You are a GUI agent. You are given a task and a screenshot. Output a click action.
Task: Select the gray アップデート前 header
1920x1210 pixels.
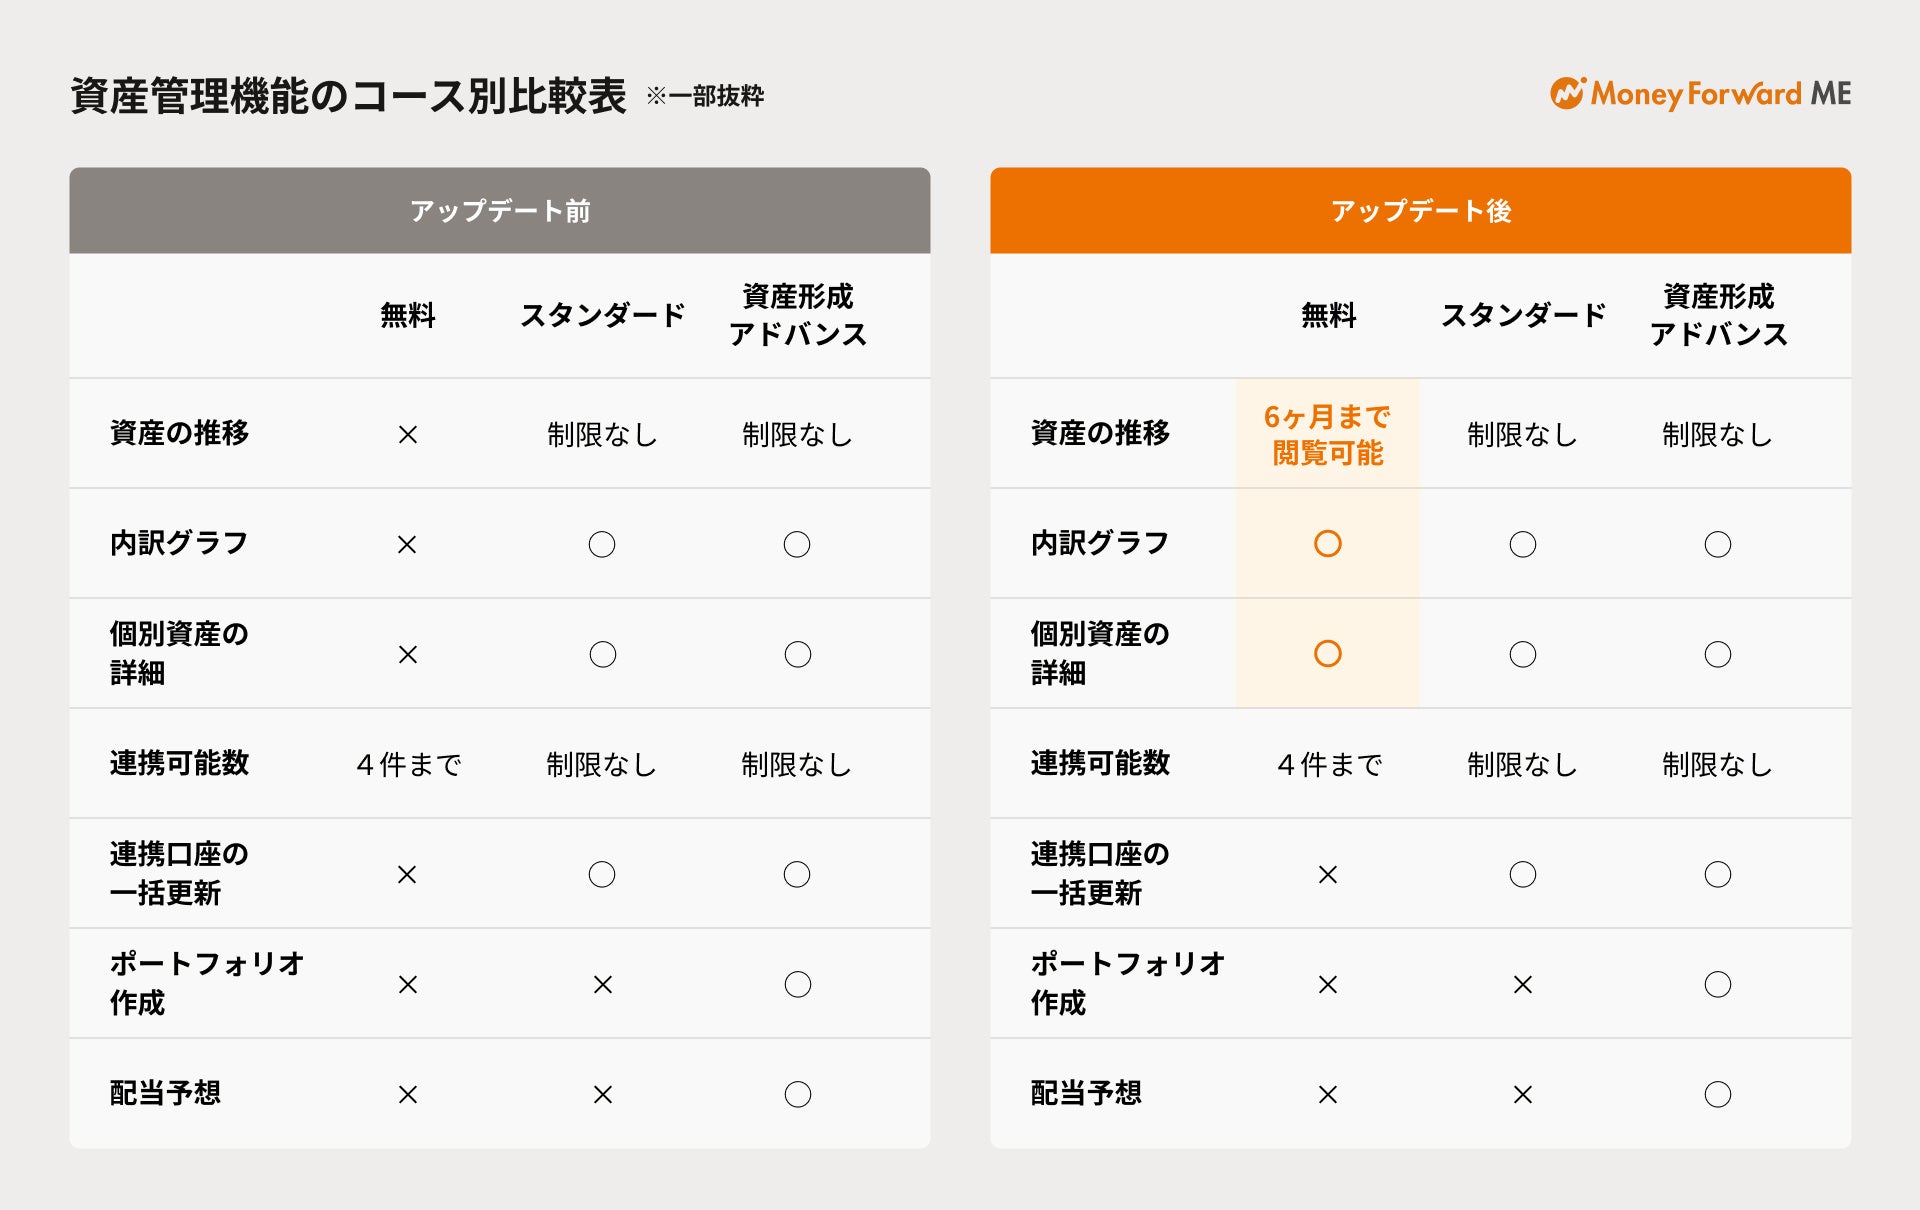point(499,211)
